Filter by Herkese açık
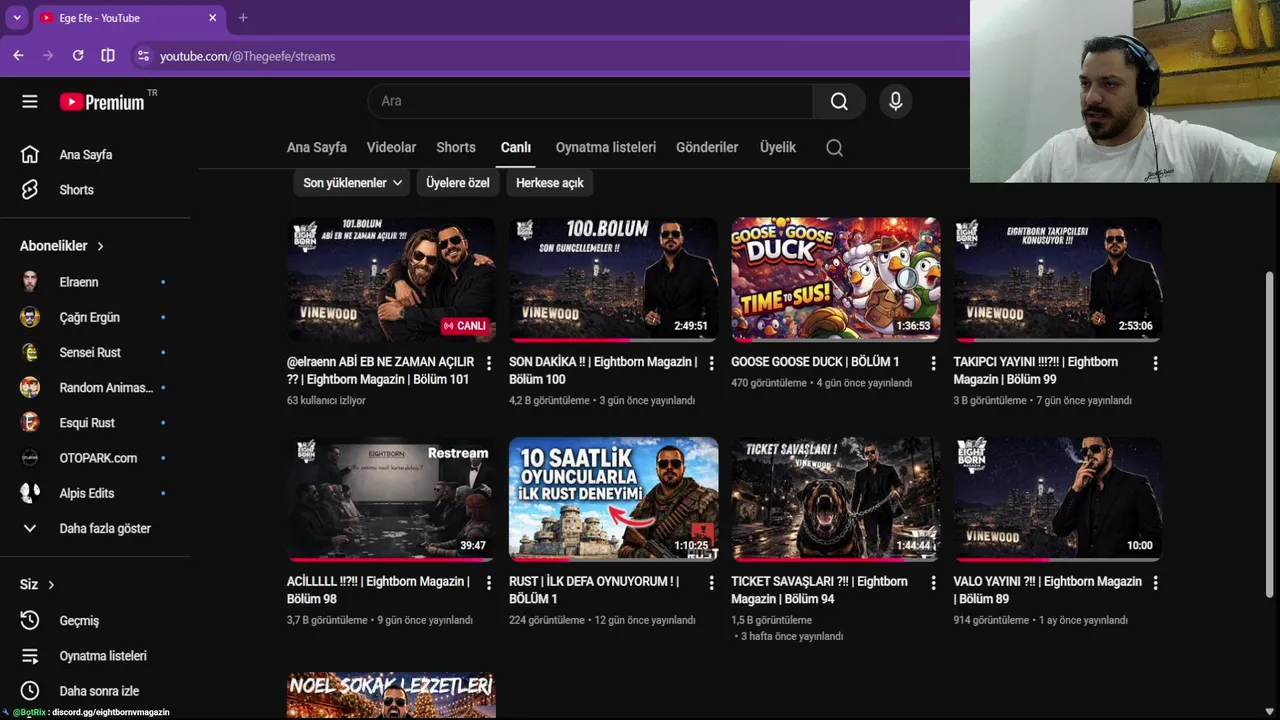1280x720 pixels. pos(550,183)
